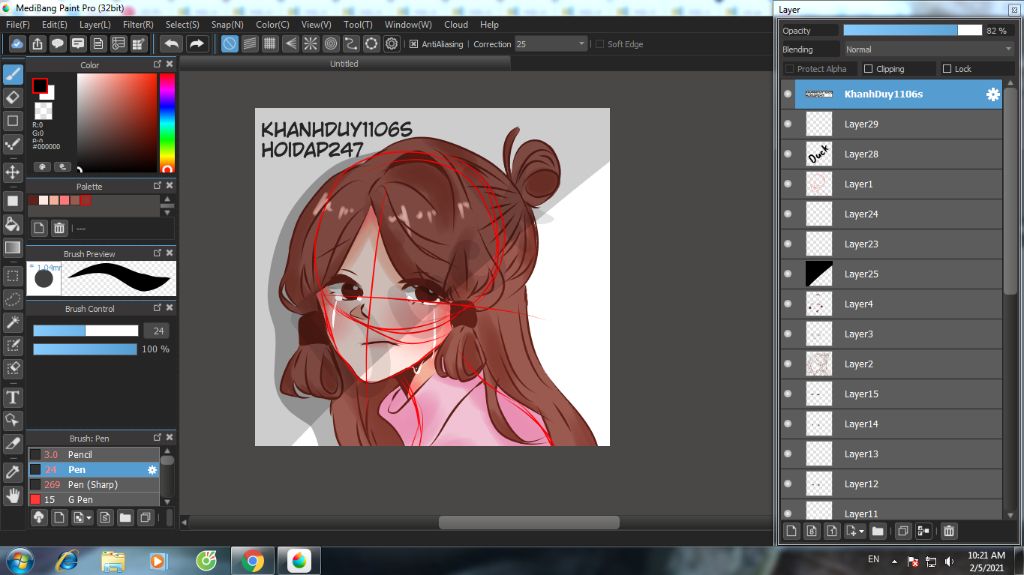Enable Clipping checkbox

tap(868, 69)
